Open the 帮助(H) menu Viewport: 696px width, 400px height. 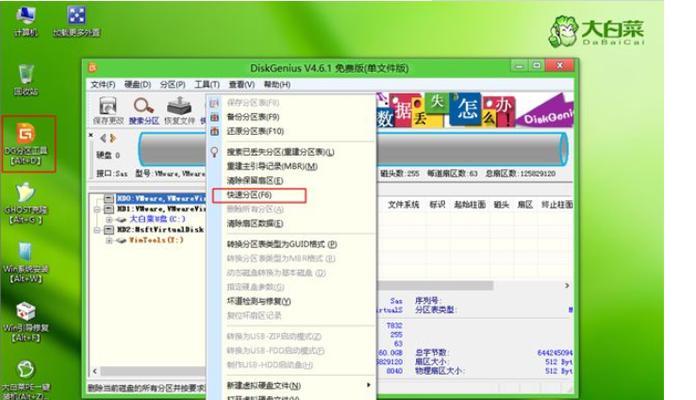point(277,84)
